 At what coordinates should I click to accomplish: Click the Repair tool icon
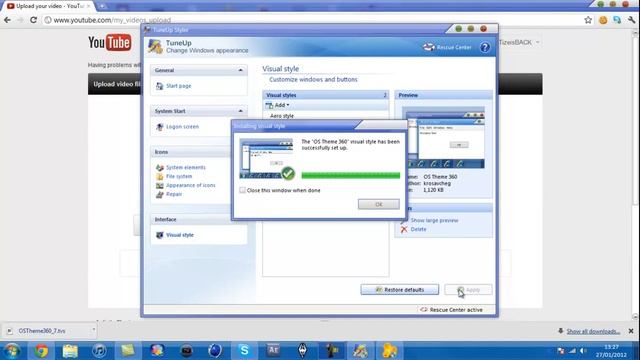pyautogui.click(x=160, y=194)
